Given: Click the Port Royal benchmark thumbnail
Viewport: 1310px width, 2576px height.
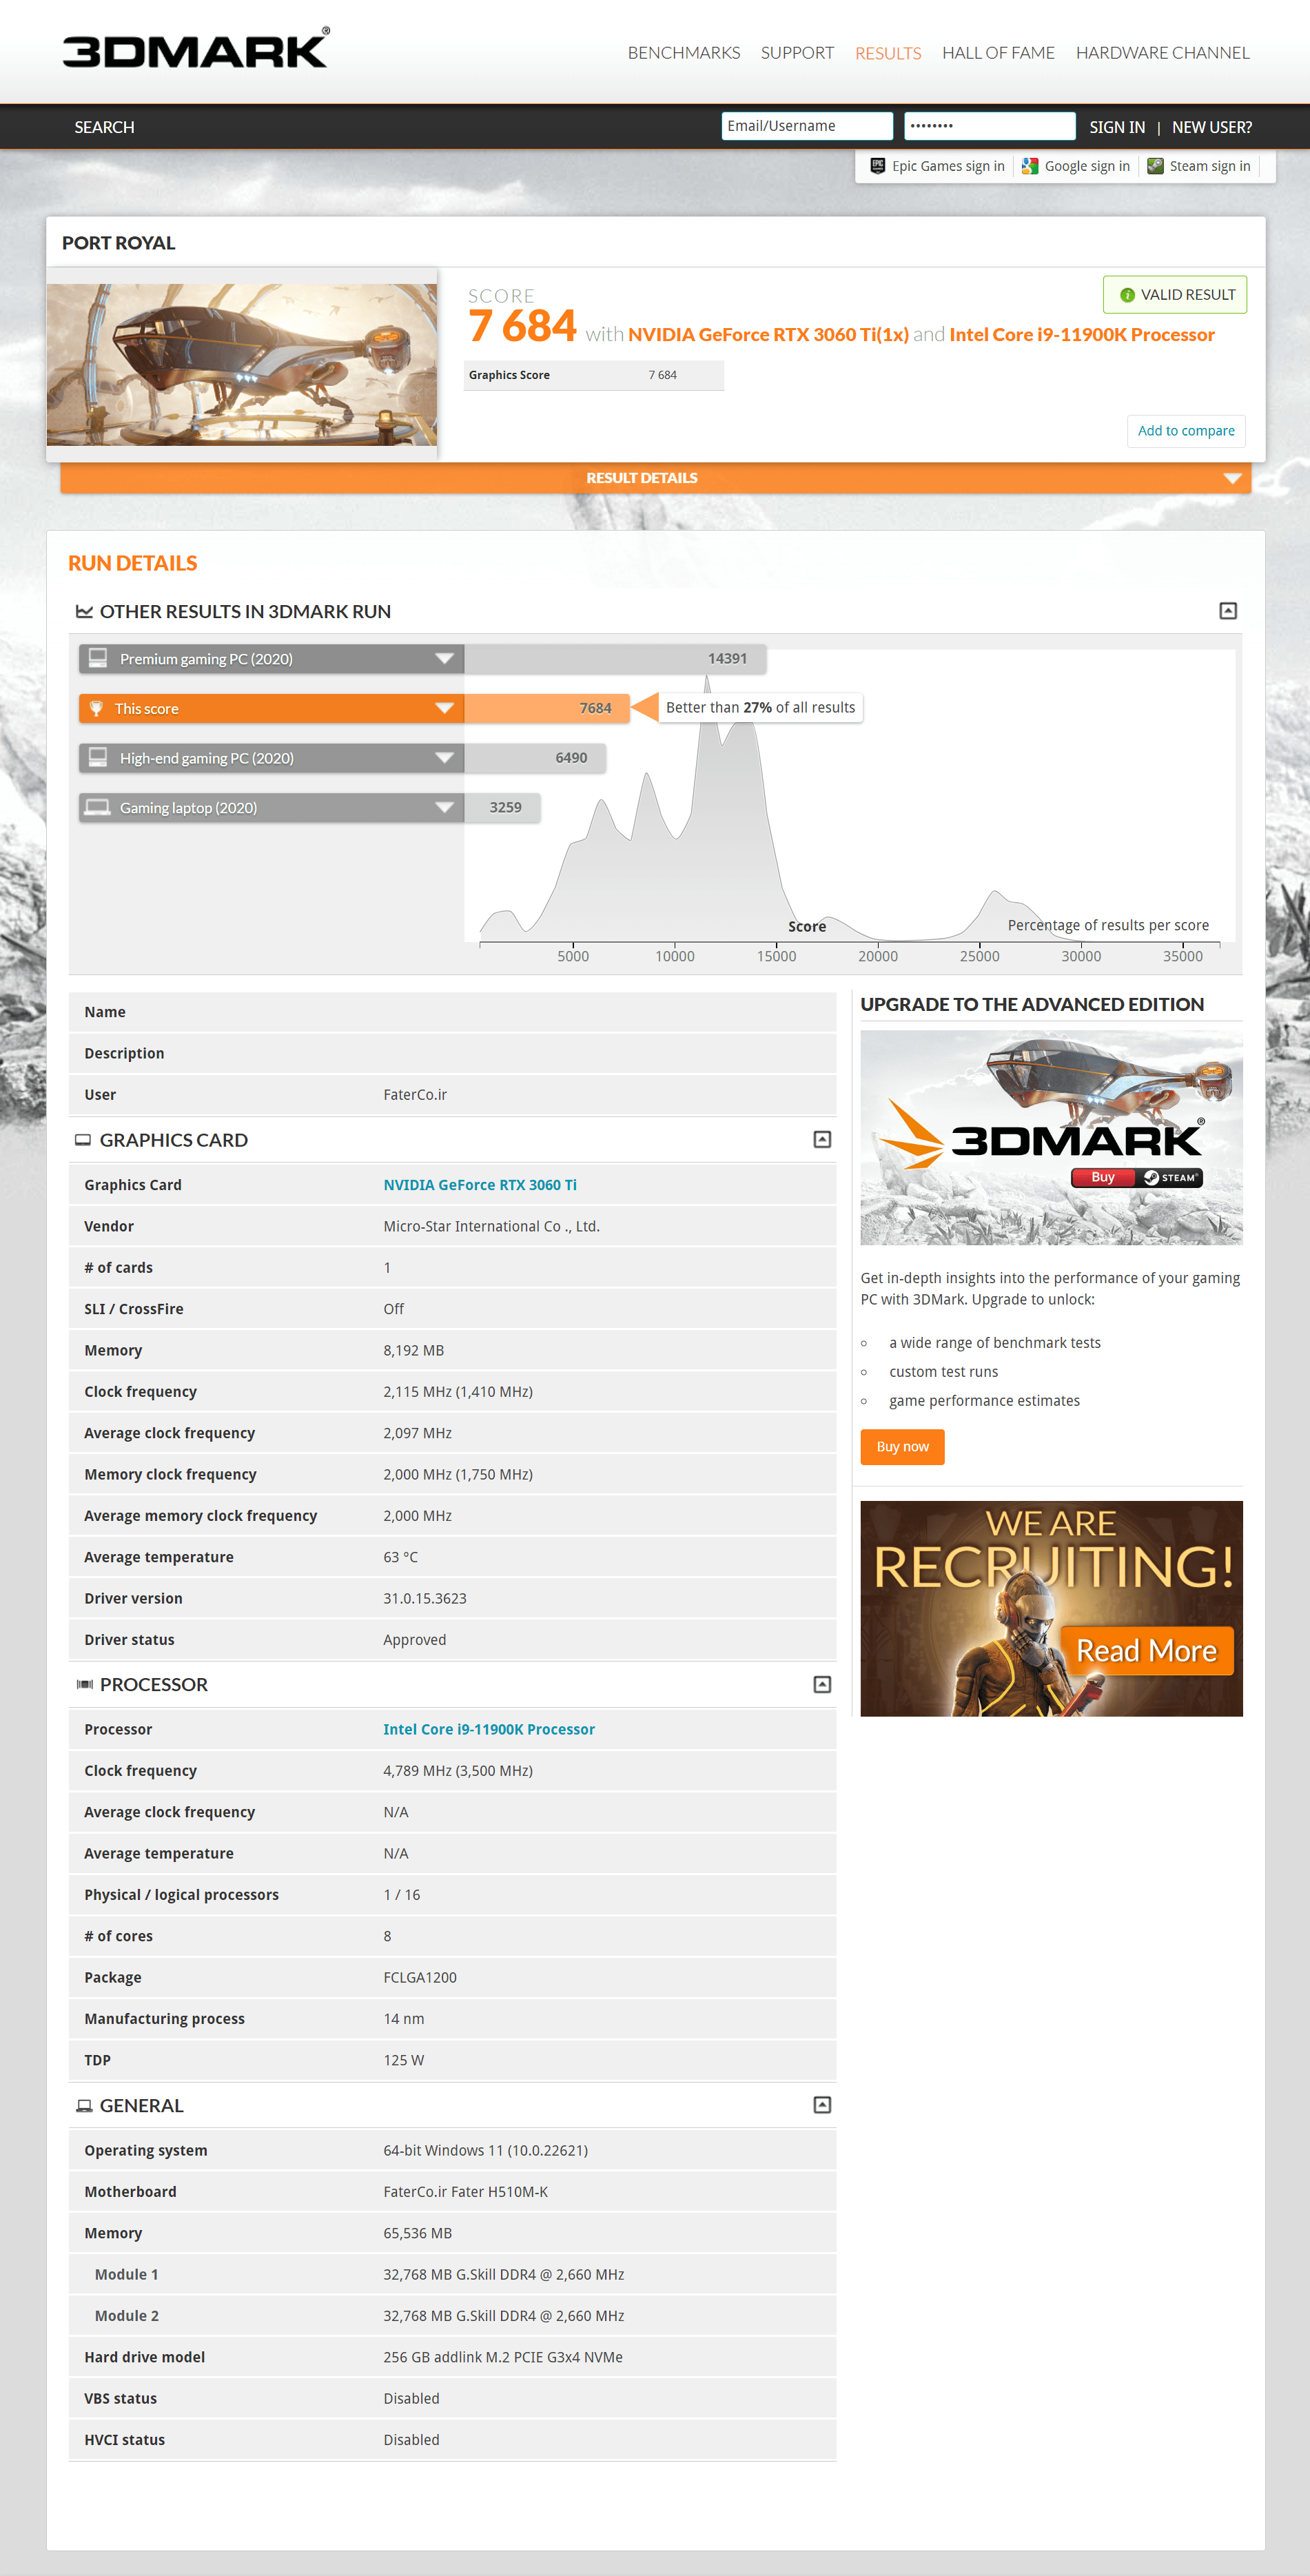Looking at the screenshot, I should 242,364.
